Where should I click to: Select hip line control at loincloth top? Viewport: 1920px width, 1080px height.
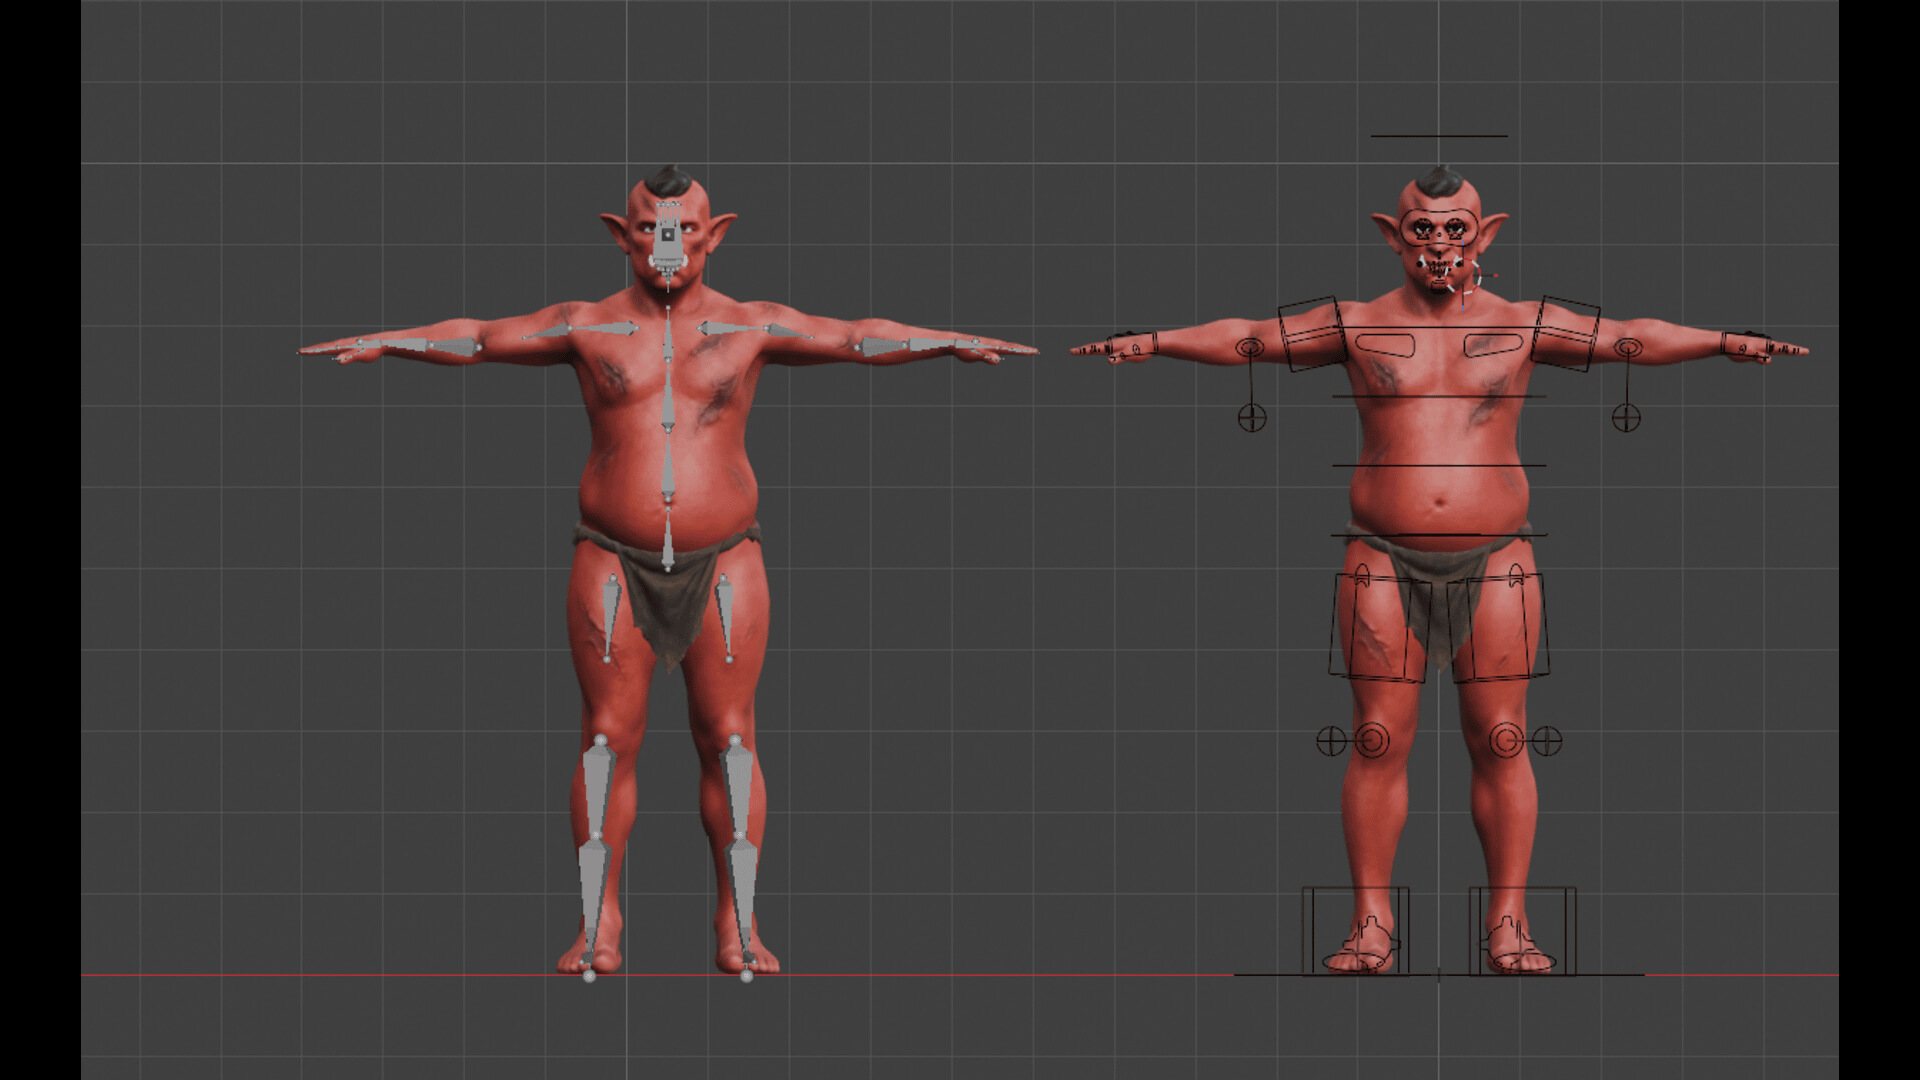click(1439, 535)
